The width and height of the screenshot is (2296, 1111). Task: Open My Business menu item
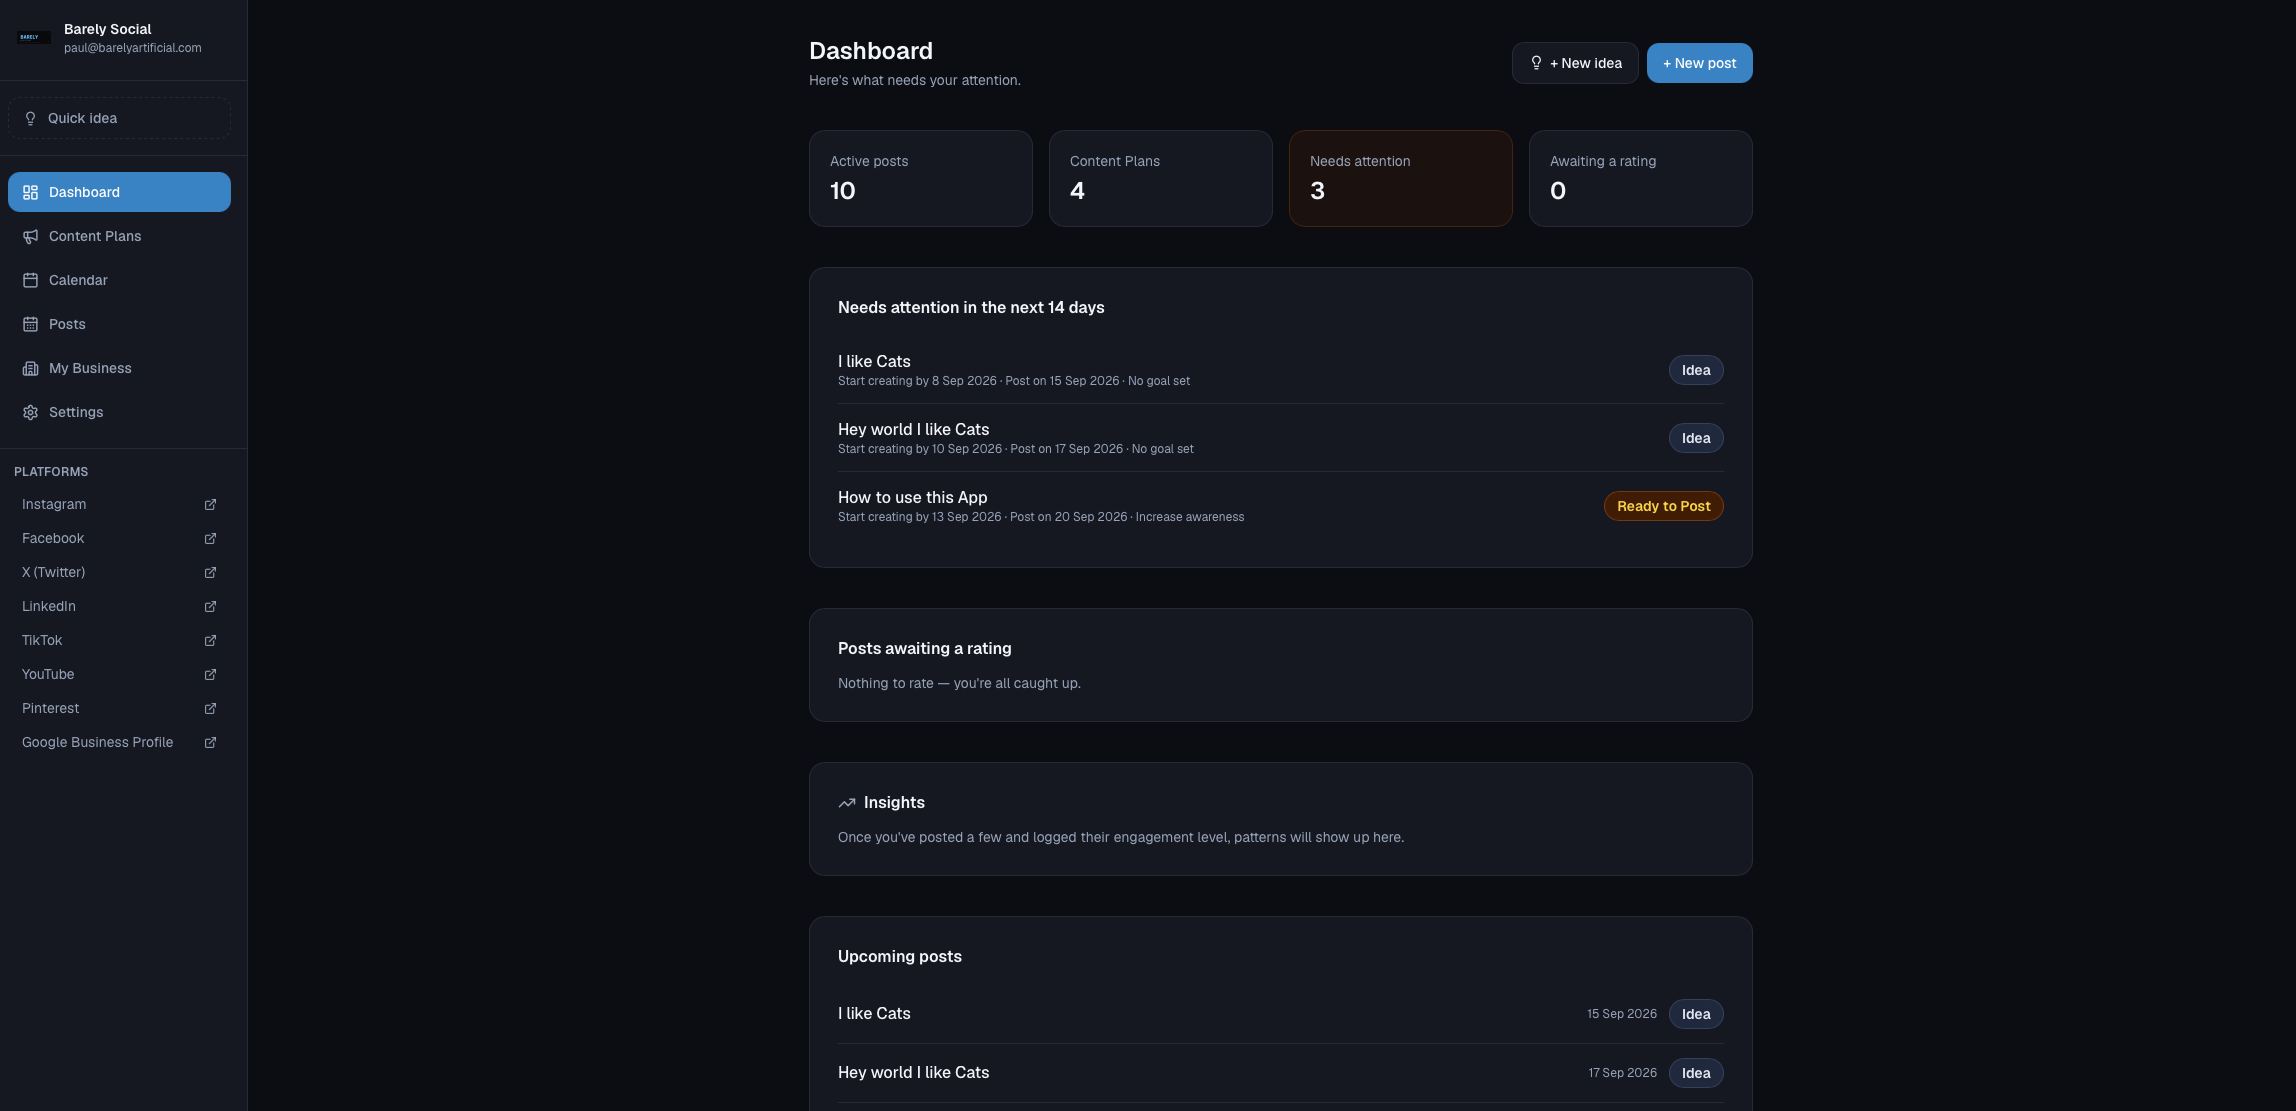[x=119, y=368]
